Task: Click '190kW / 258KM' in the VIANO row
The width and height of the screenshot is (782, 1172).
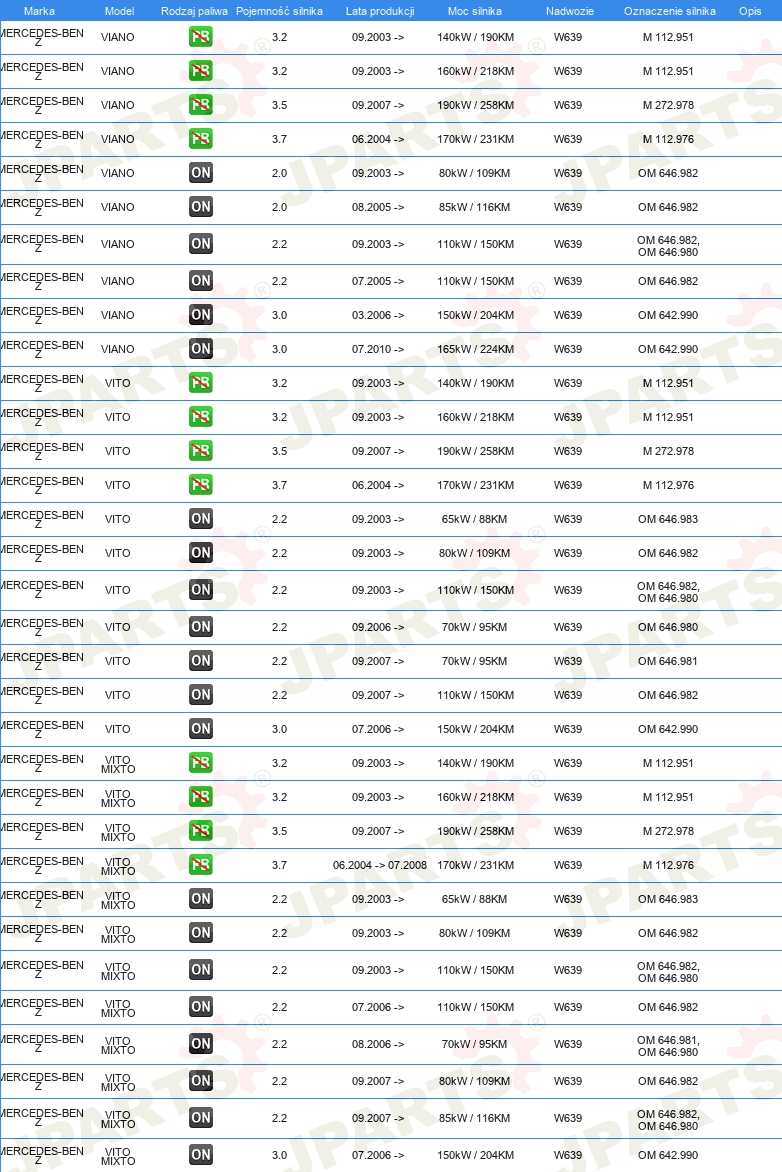Action: [475, 105]
